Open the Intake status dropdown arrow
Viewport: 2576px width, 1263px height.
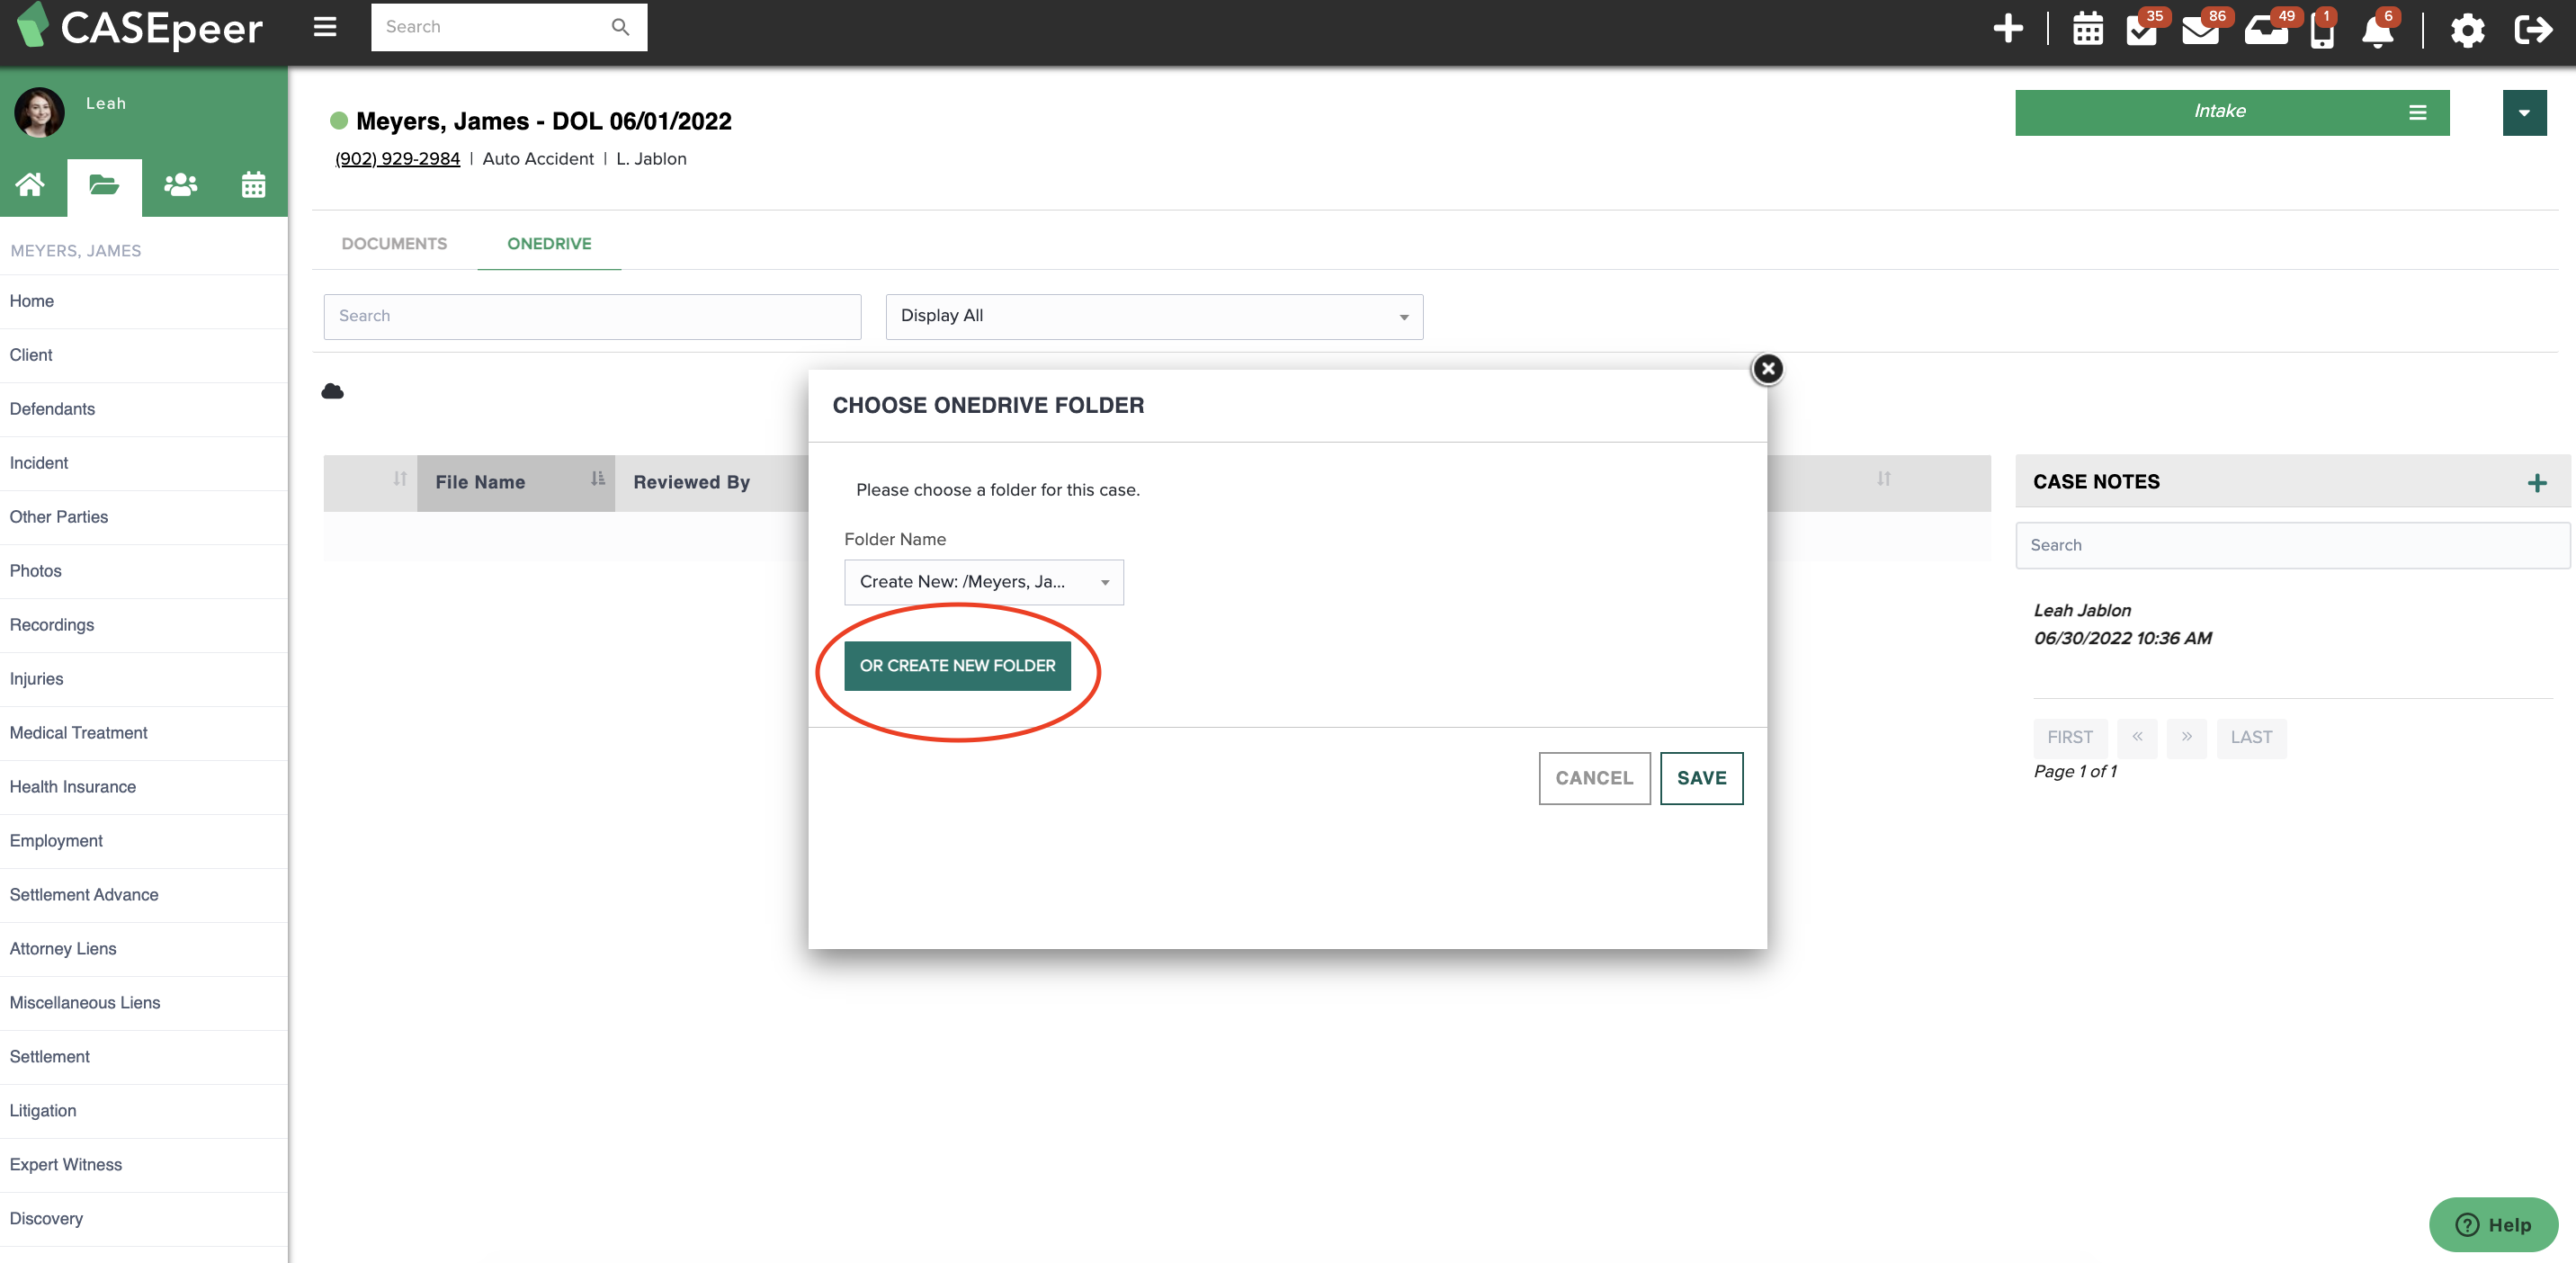tap(2525, 112)
